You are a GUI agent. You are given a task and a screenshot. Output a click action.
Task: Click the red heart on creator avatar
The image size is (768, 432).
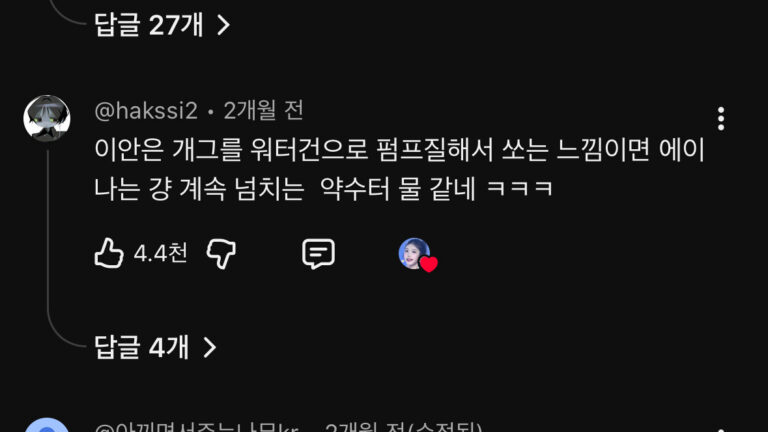click(429, 264)
